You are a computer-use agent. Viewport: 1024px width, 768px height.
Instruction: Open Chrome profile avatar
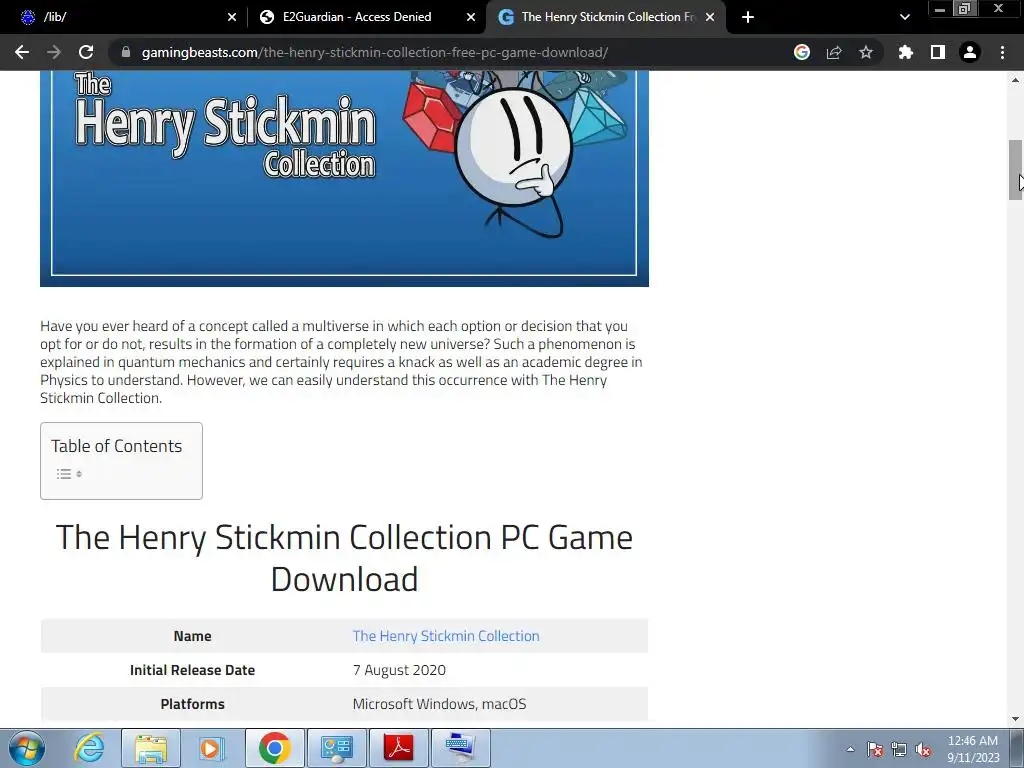point(970,52)
